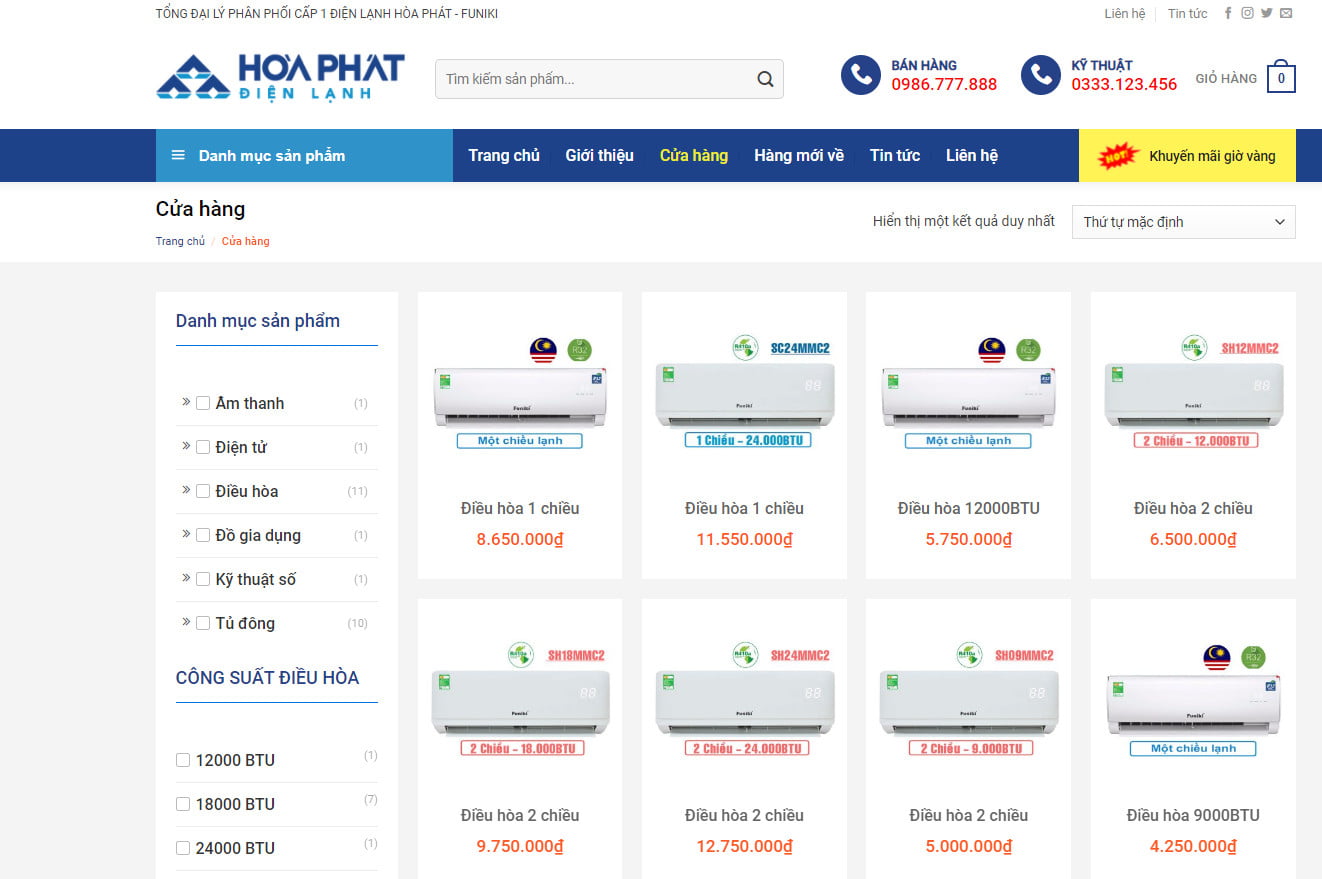This screenshot has height=879, width=1322.
Task: Click the Giỏ hàng cart label
Action: pyautogui.click(x=1226, y=78)
